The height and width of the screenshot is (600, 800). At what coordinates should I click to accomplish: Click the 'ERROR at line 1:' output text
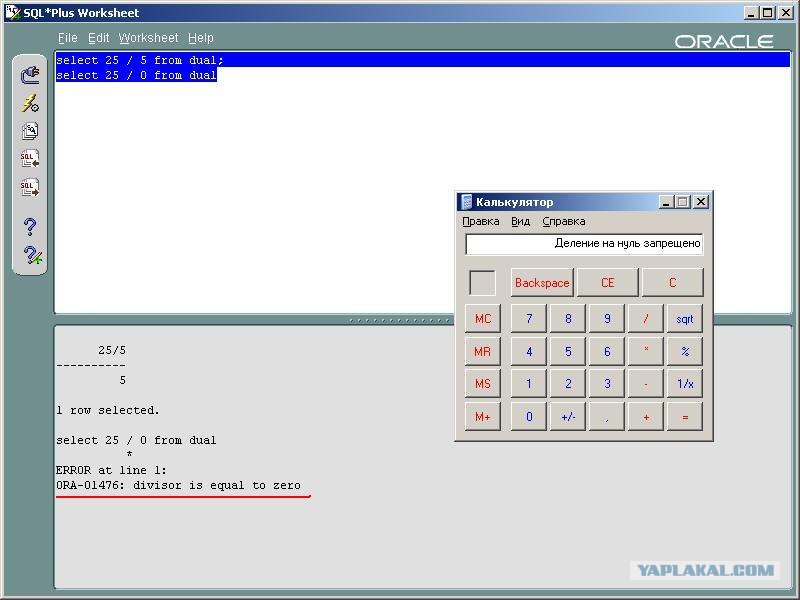point(111,470)
